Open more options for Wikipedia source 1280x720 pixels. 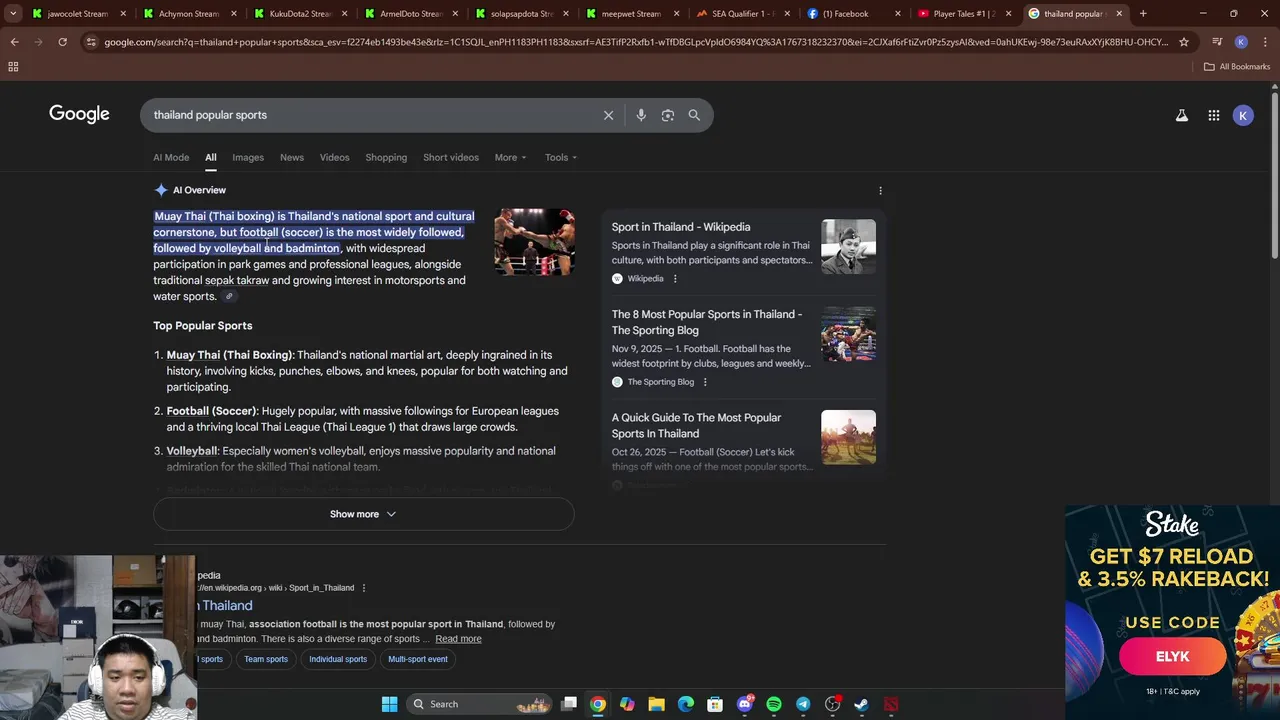tap(675, 279)
